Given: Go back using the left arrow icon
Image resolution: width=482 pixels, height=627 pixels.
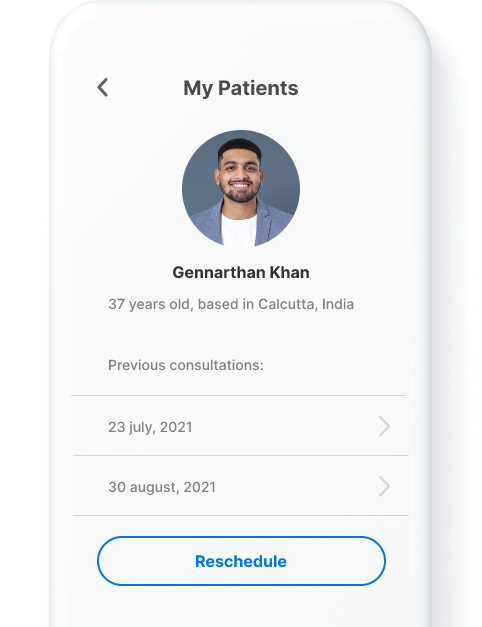Looking at the screenshot, I should [103, 87].
